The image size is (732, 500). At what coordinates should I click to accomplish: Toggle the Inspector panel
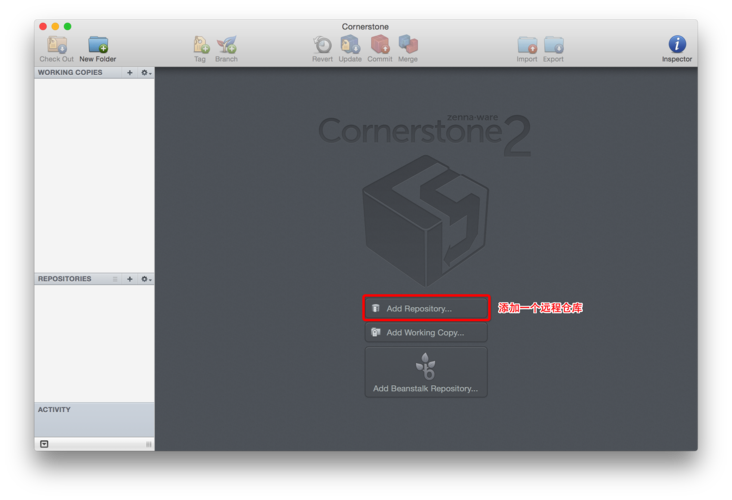[x=677, y=45]
